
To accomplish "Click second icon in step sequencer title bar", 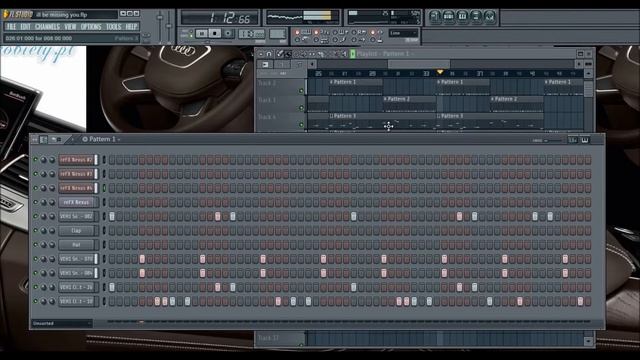I will tap(44, 140).
